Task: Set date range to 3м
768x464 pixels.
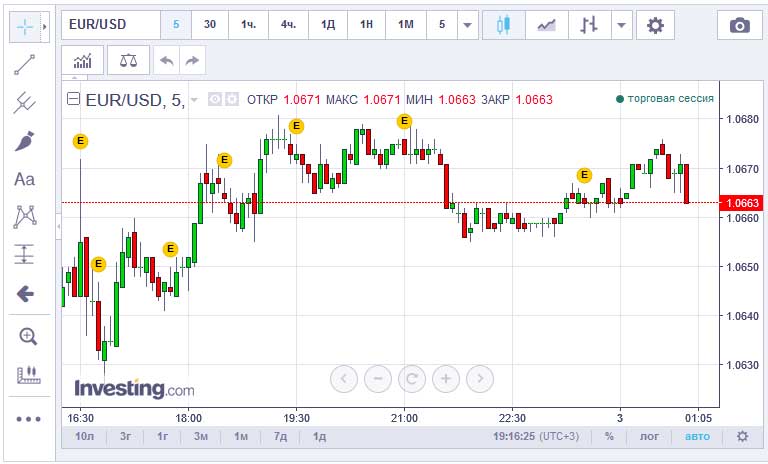Action: click(201, 436)
